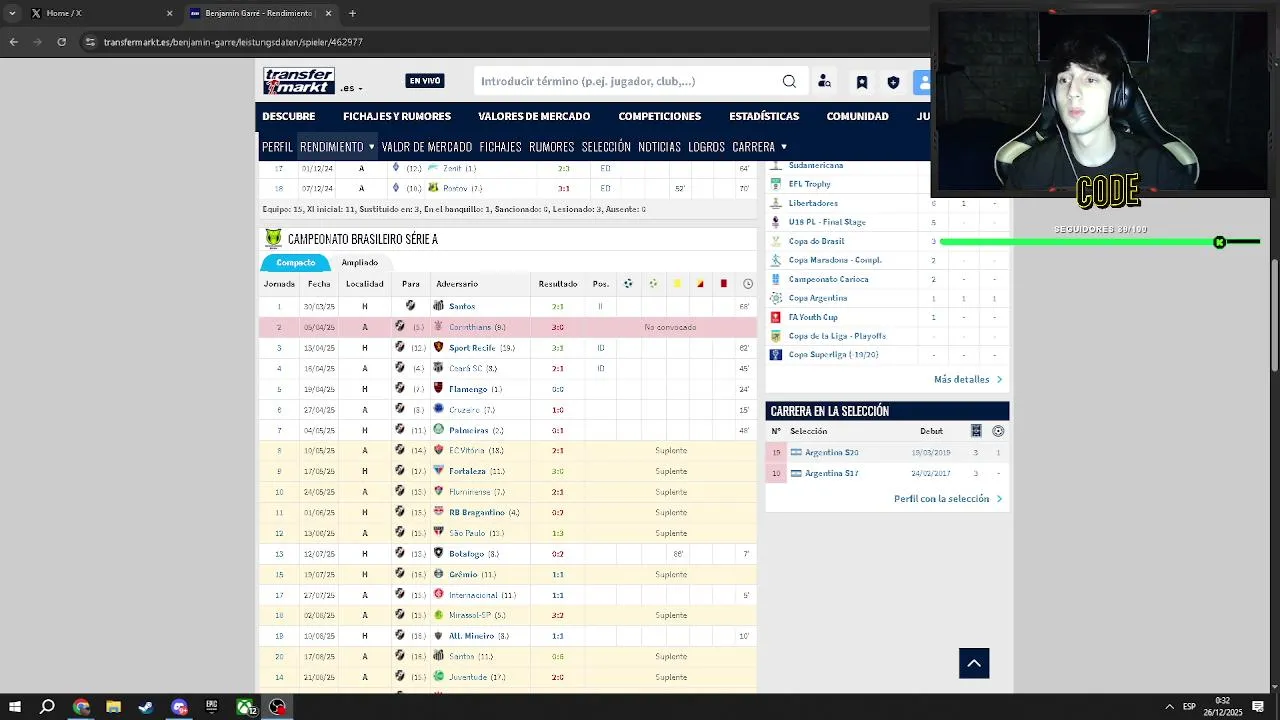Open the EFL Trophy competition link
Screen dimensions: 1280x720
(x=809, y=184)
